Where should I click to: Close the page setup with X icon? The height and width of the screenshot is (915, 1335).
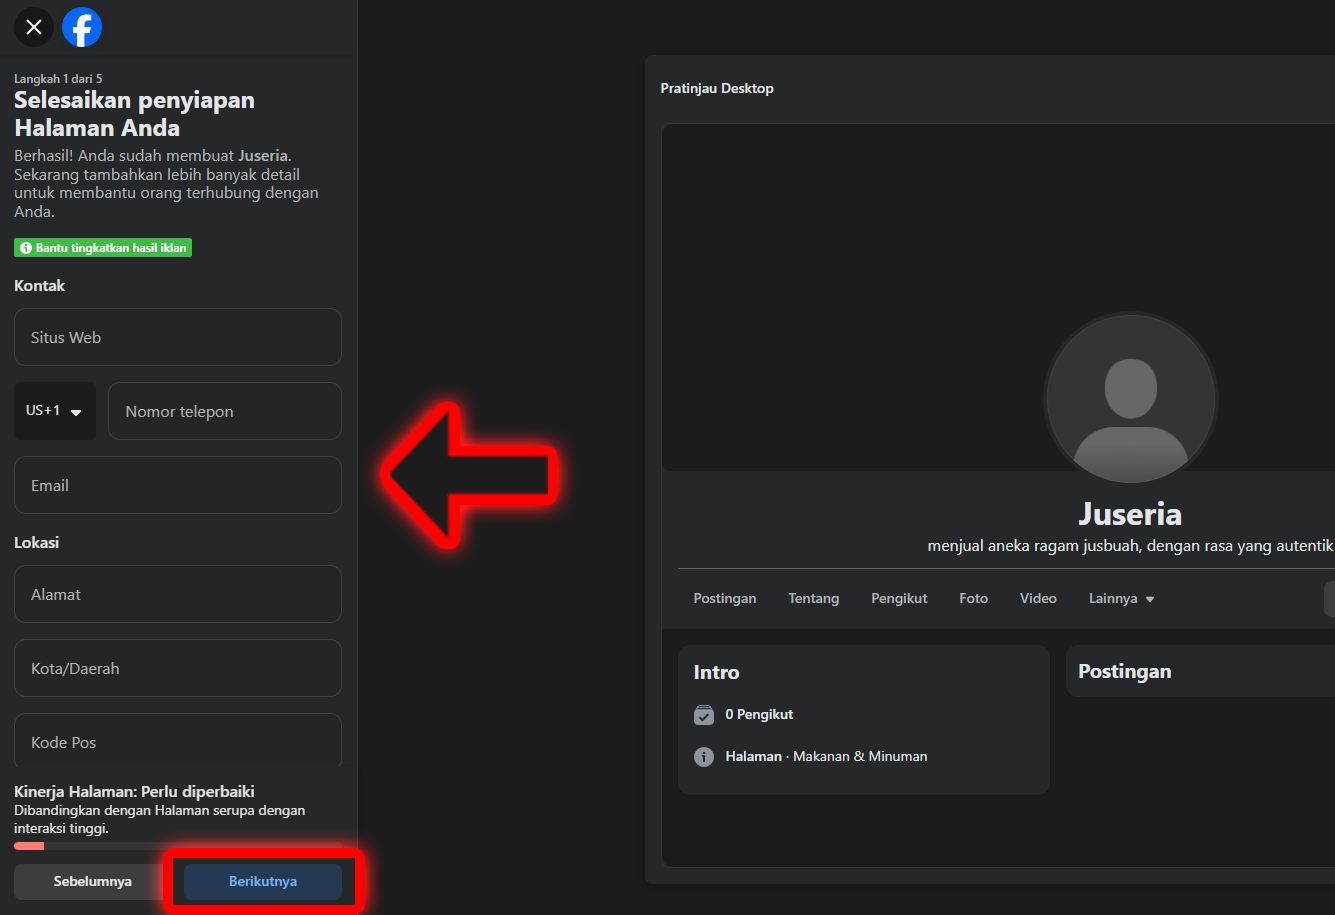coord(34,27)
